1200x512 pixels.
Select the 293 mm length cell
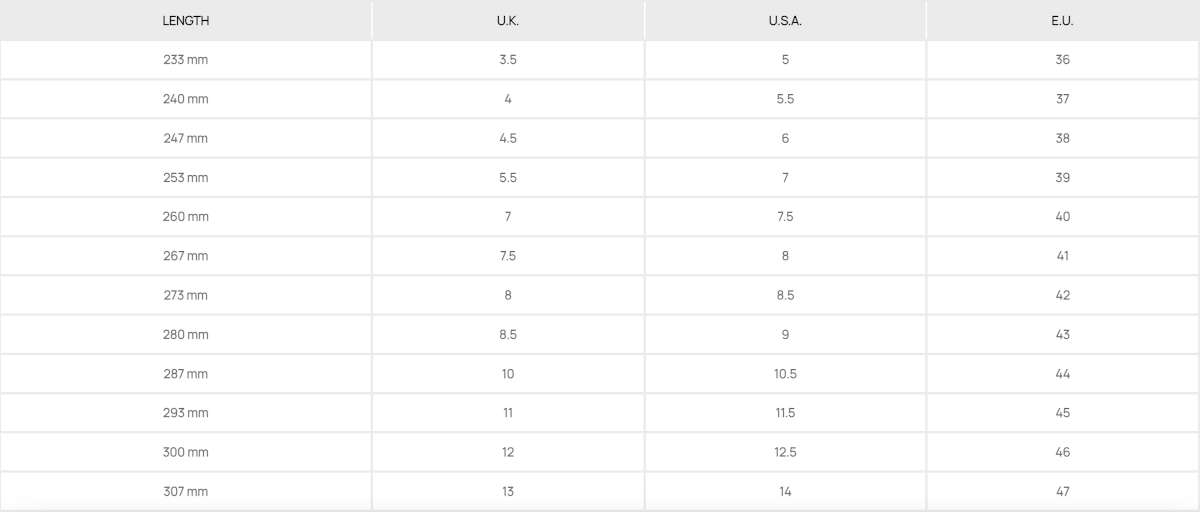click(x=186, y=413)
